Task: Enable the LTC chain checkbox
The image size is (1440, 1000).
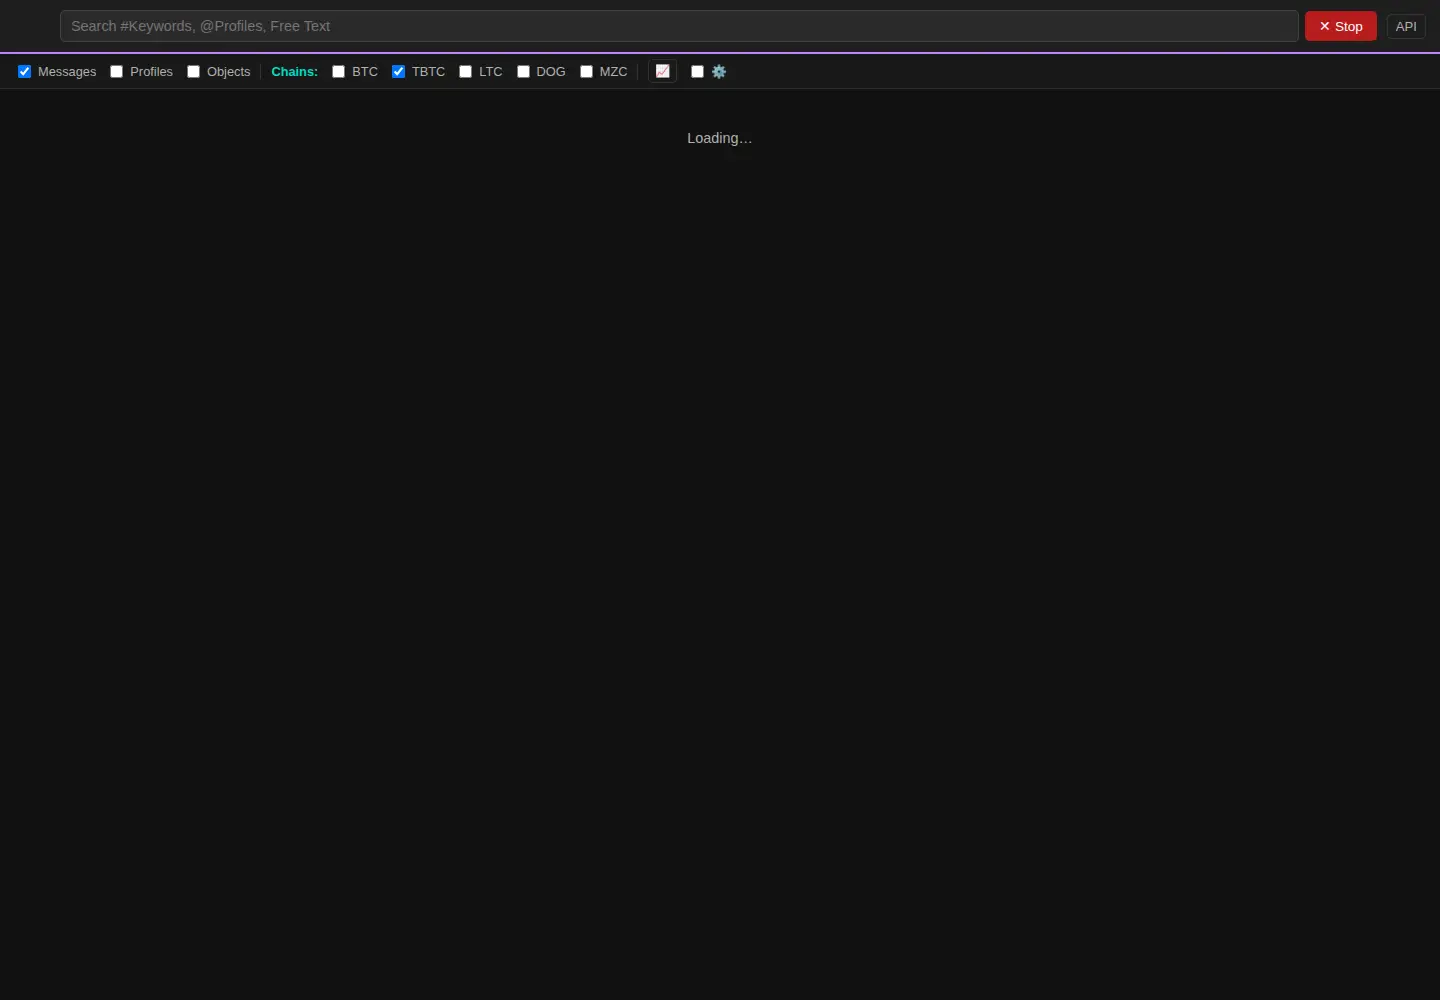Action: pos(466,71)
